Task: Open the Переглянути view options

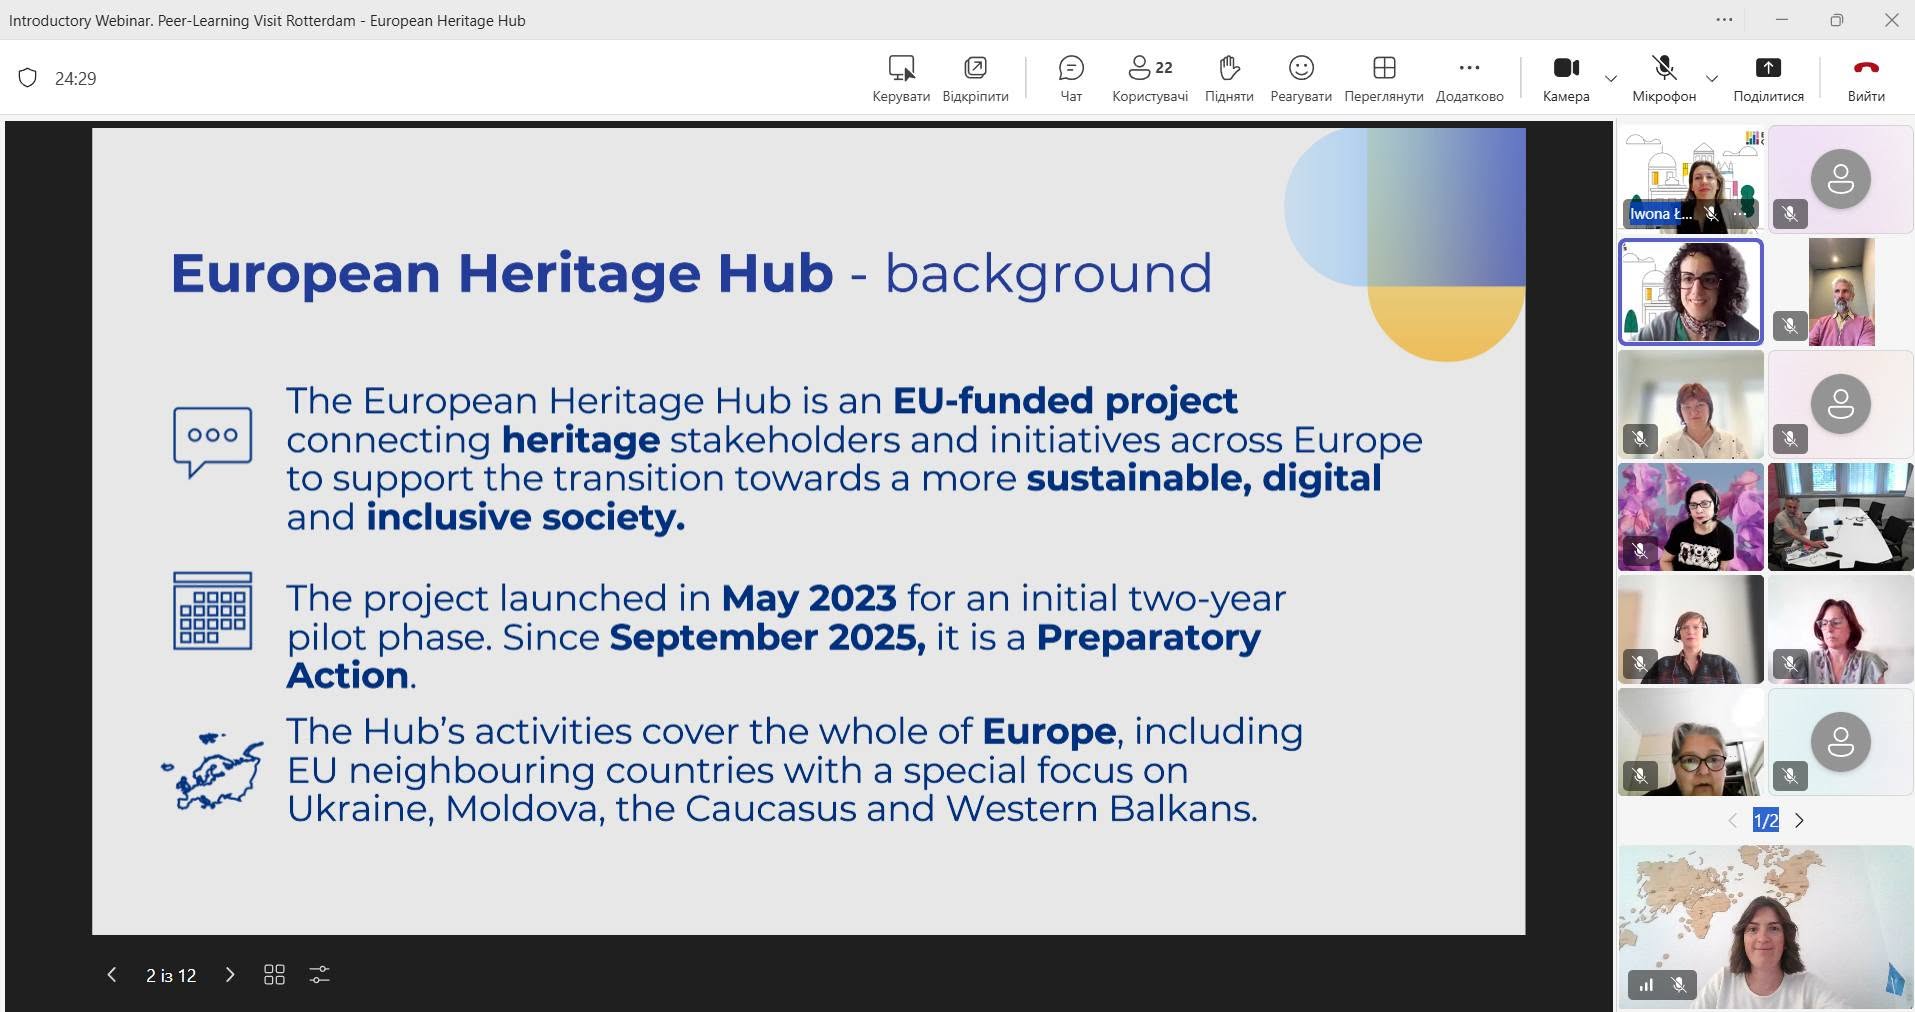Action: pos(1384,78)
